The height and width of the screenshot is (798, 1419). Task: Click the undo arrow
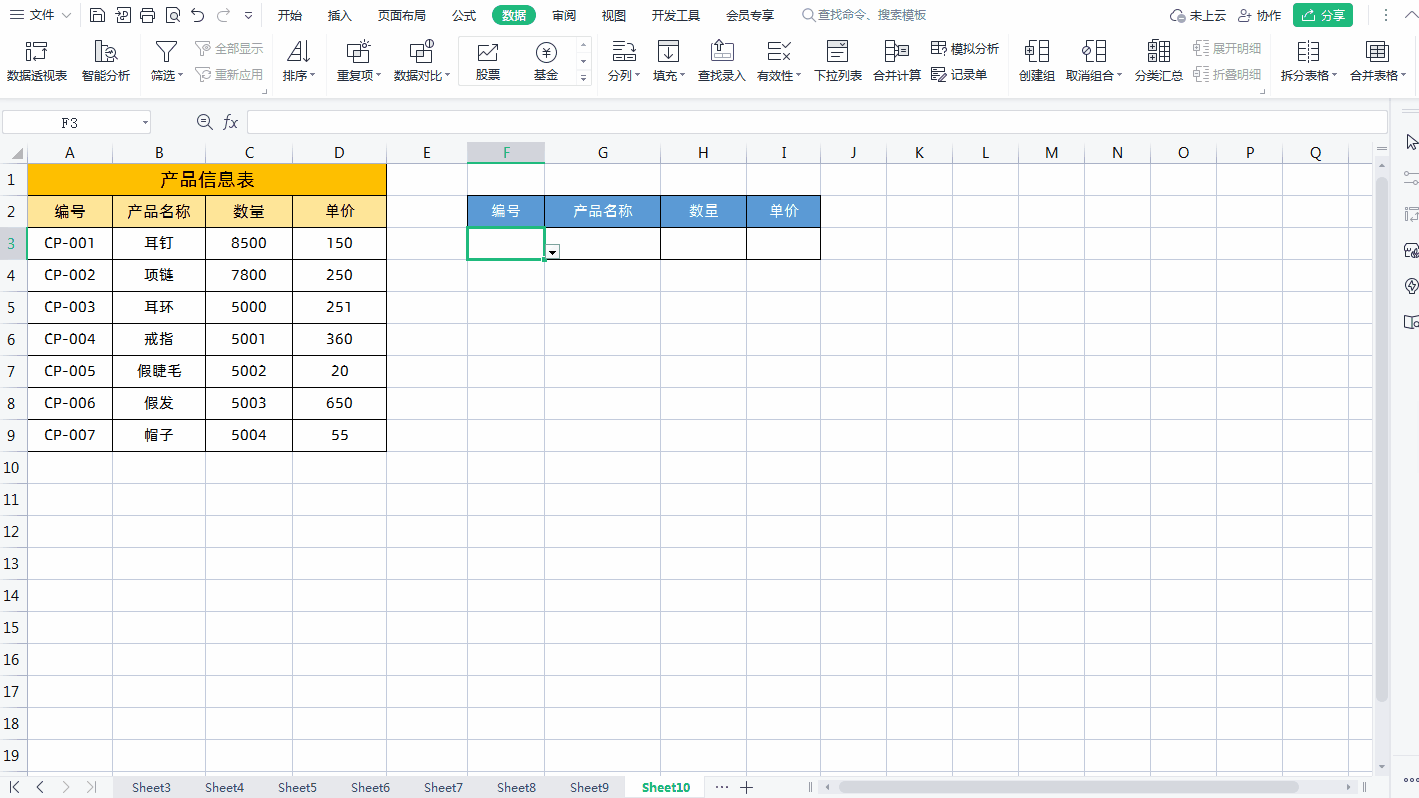pos(198,15)
